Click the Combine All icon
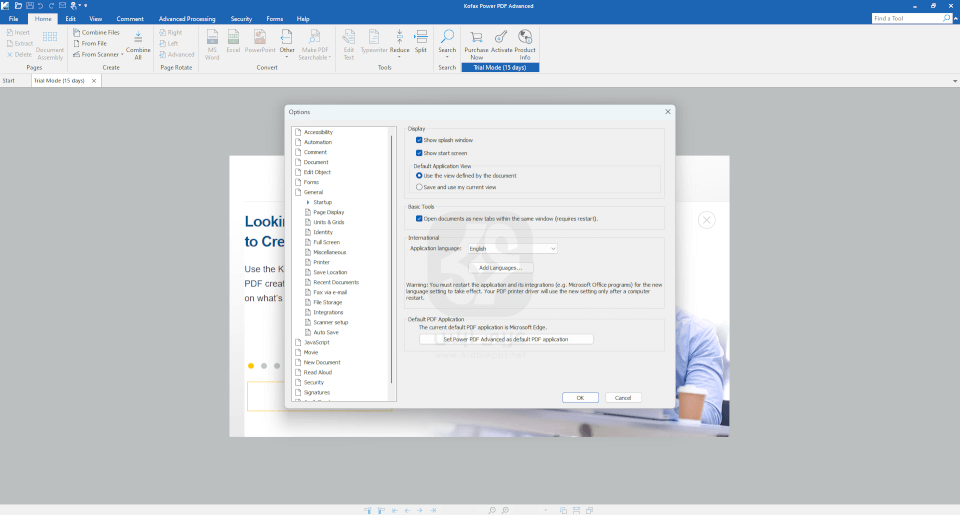Image resolution: width=960 pixels, height=515 pixels. point(138,37)
